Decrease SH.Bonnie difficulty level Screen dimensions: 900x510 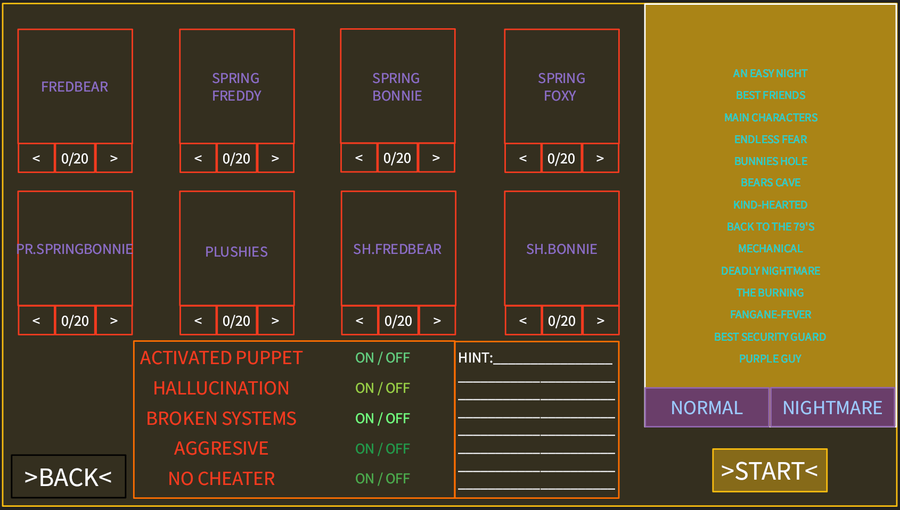tap(523, 320)
